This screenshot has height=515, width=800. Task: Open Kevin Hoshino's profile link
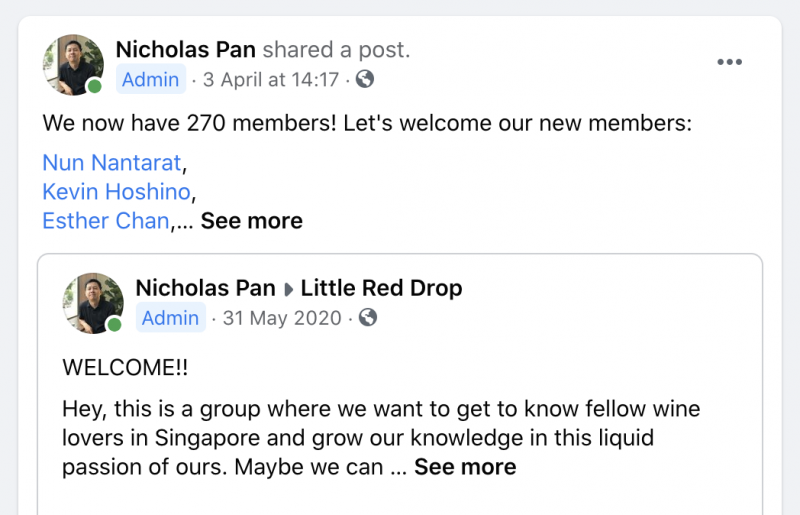pos(116,192)
